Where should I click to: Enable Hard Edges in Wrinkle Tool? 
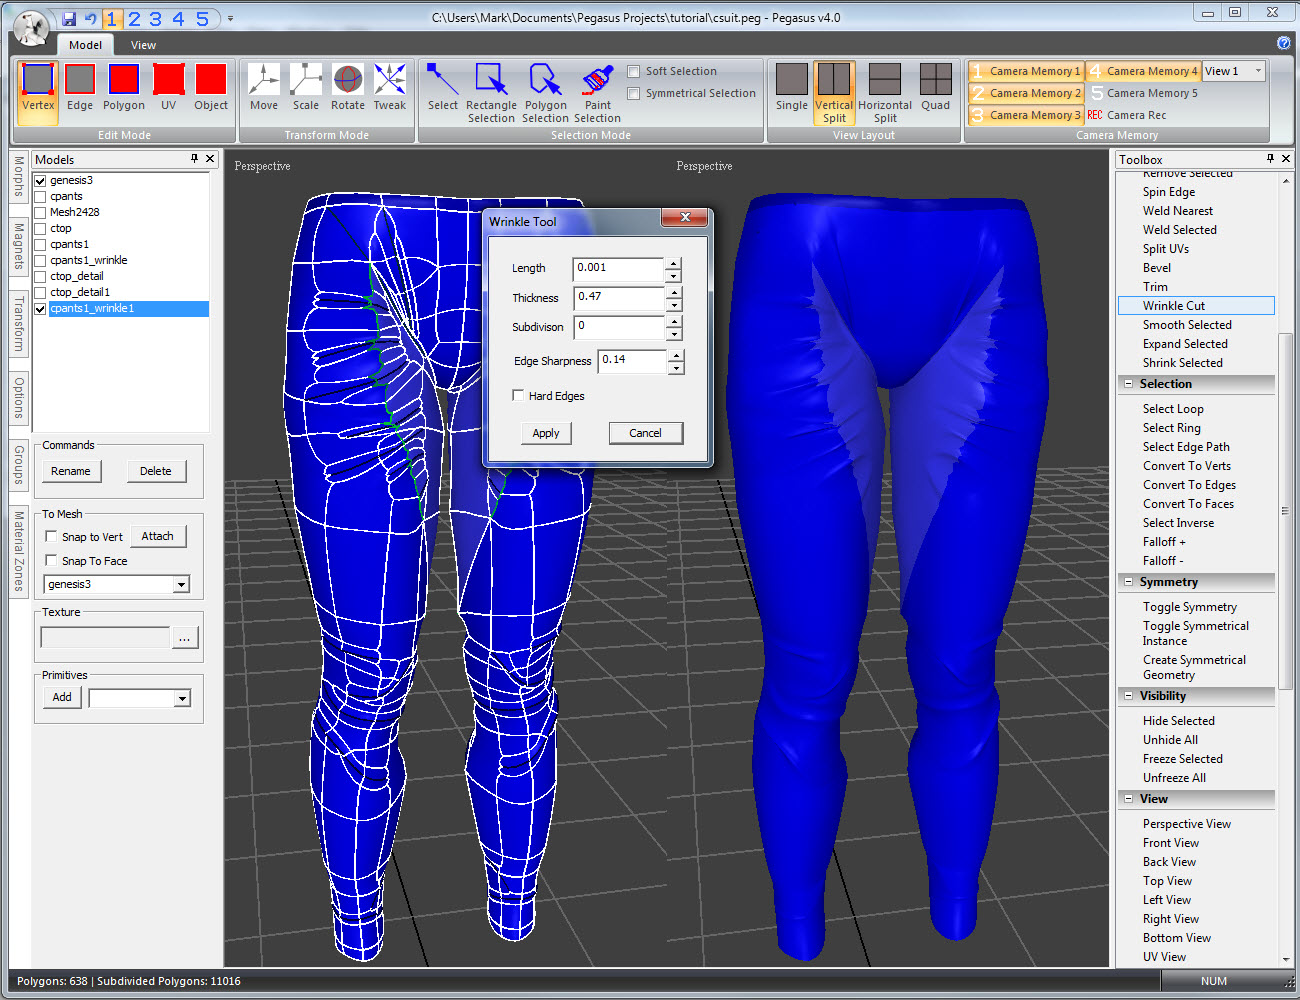[518, 395]
